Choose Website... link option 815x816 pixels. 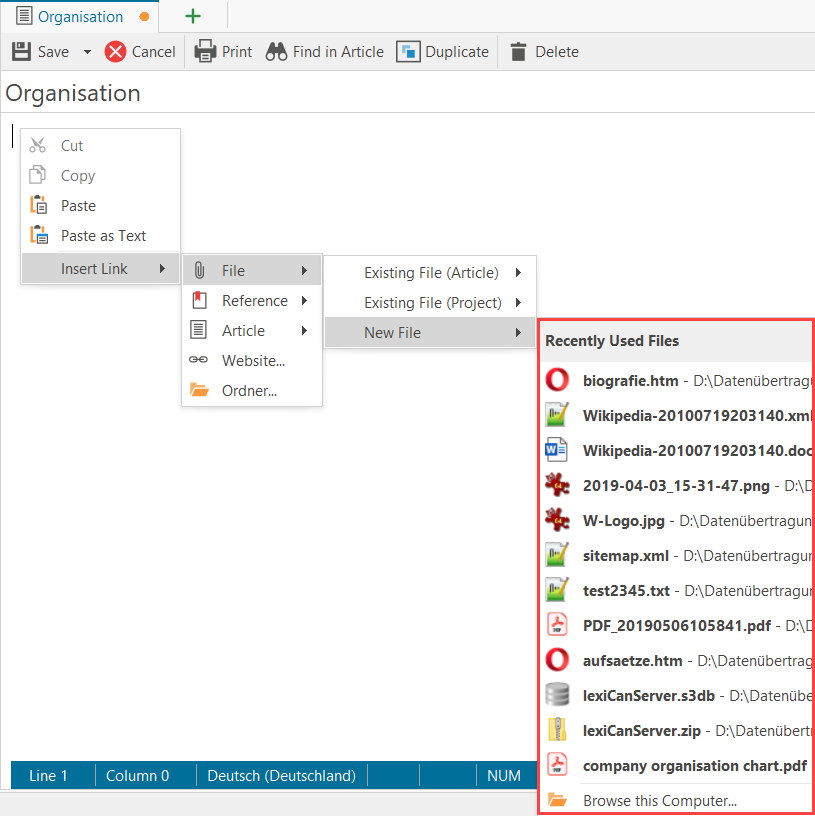tap(253, 361)
